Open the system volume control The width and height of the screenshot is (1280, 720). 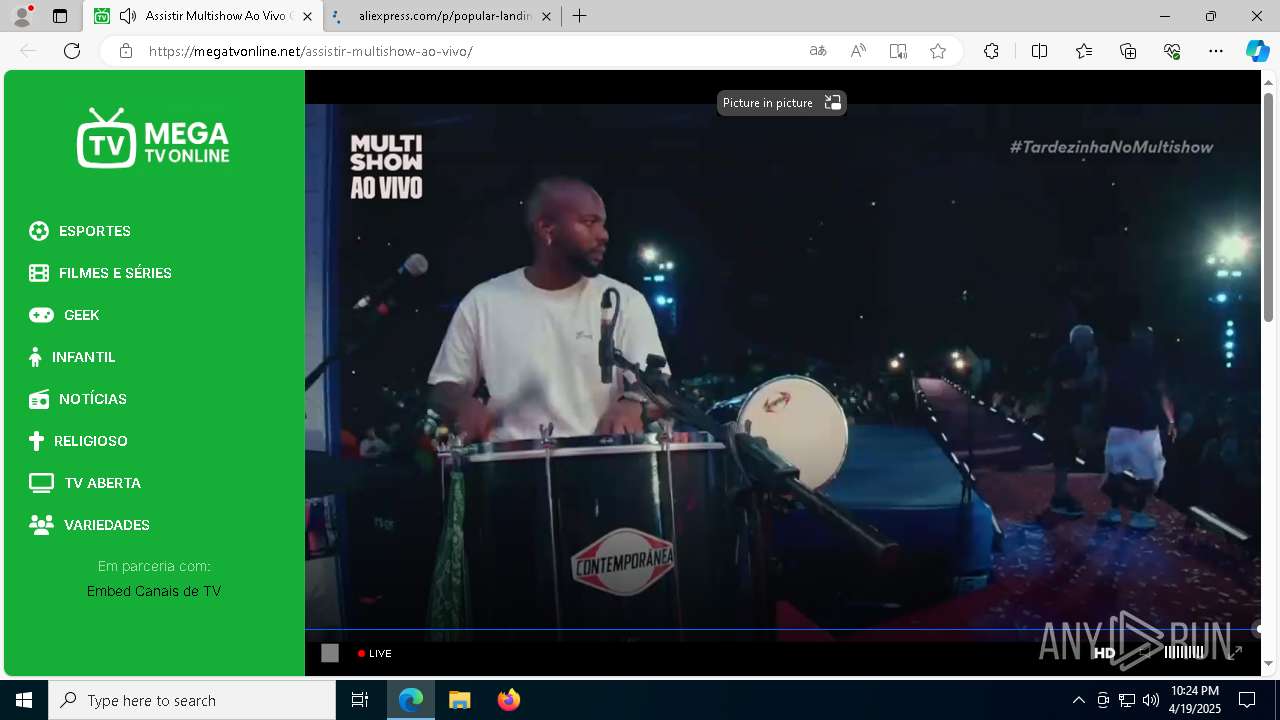pyautogui.click(x=1150, y=700)
